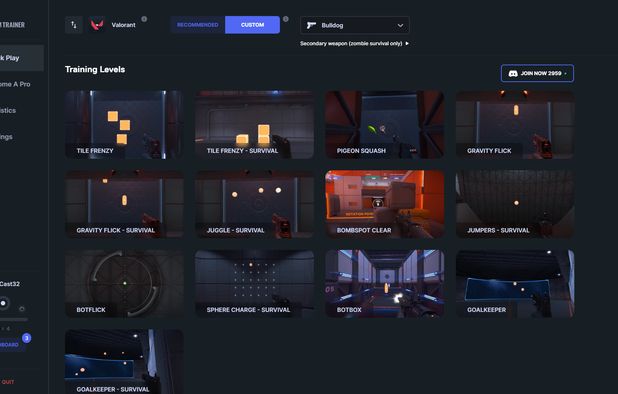Click the Valorant logo icon
This screenshot has height=394, width=618.
point(97,25)
